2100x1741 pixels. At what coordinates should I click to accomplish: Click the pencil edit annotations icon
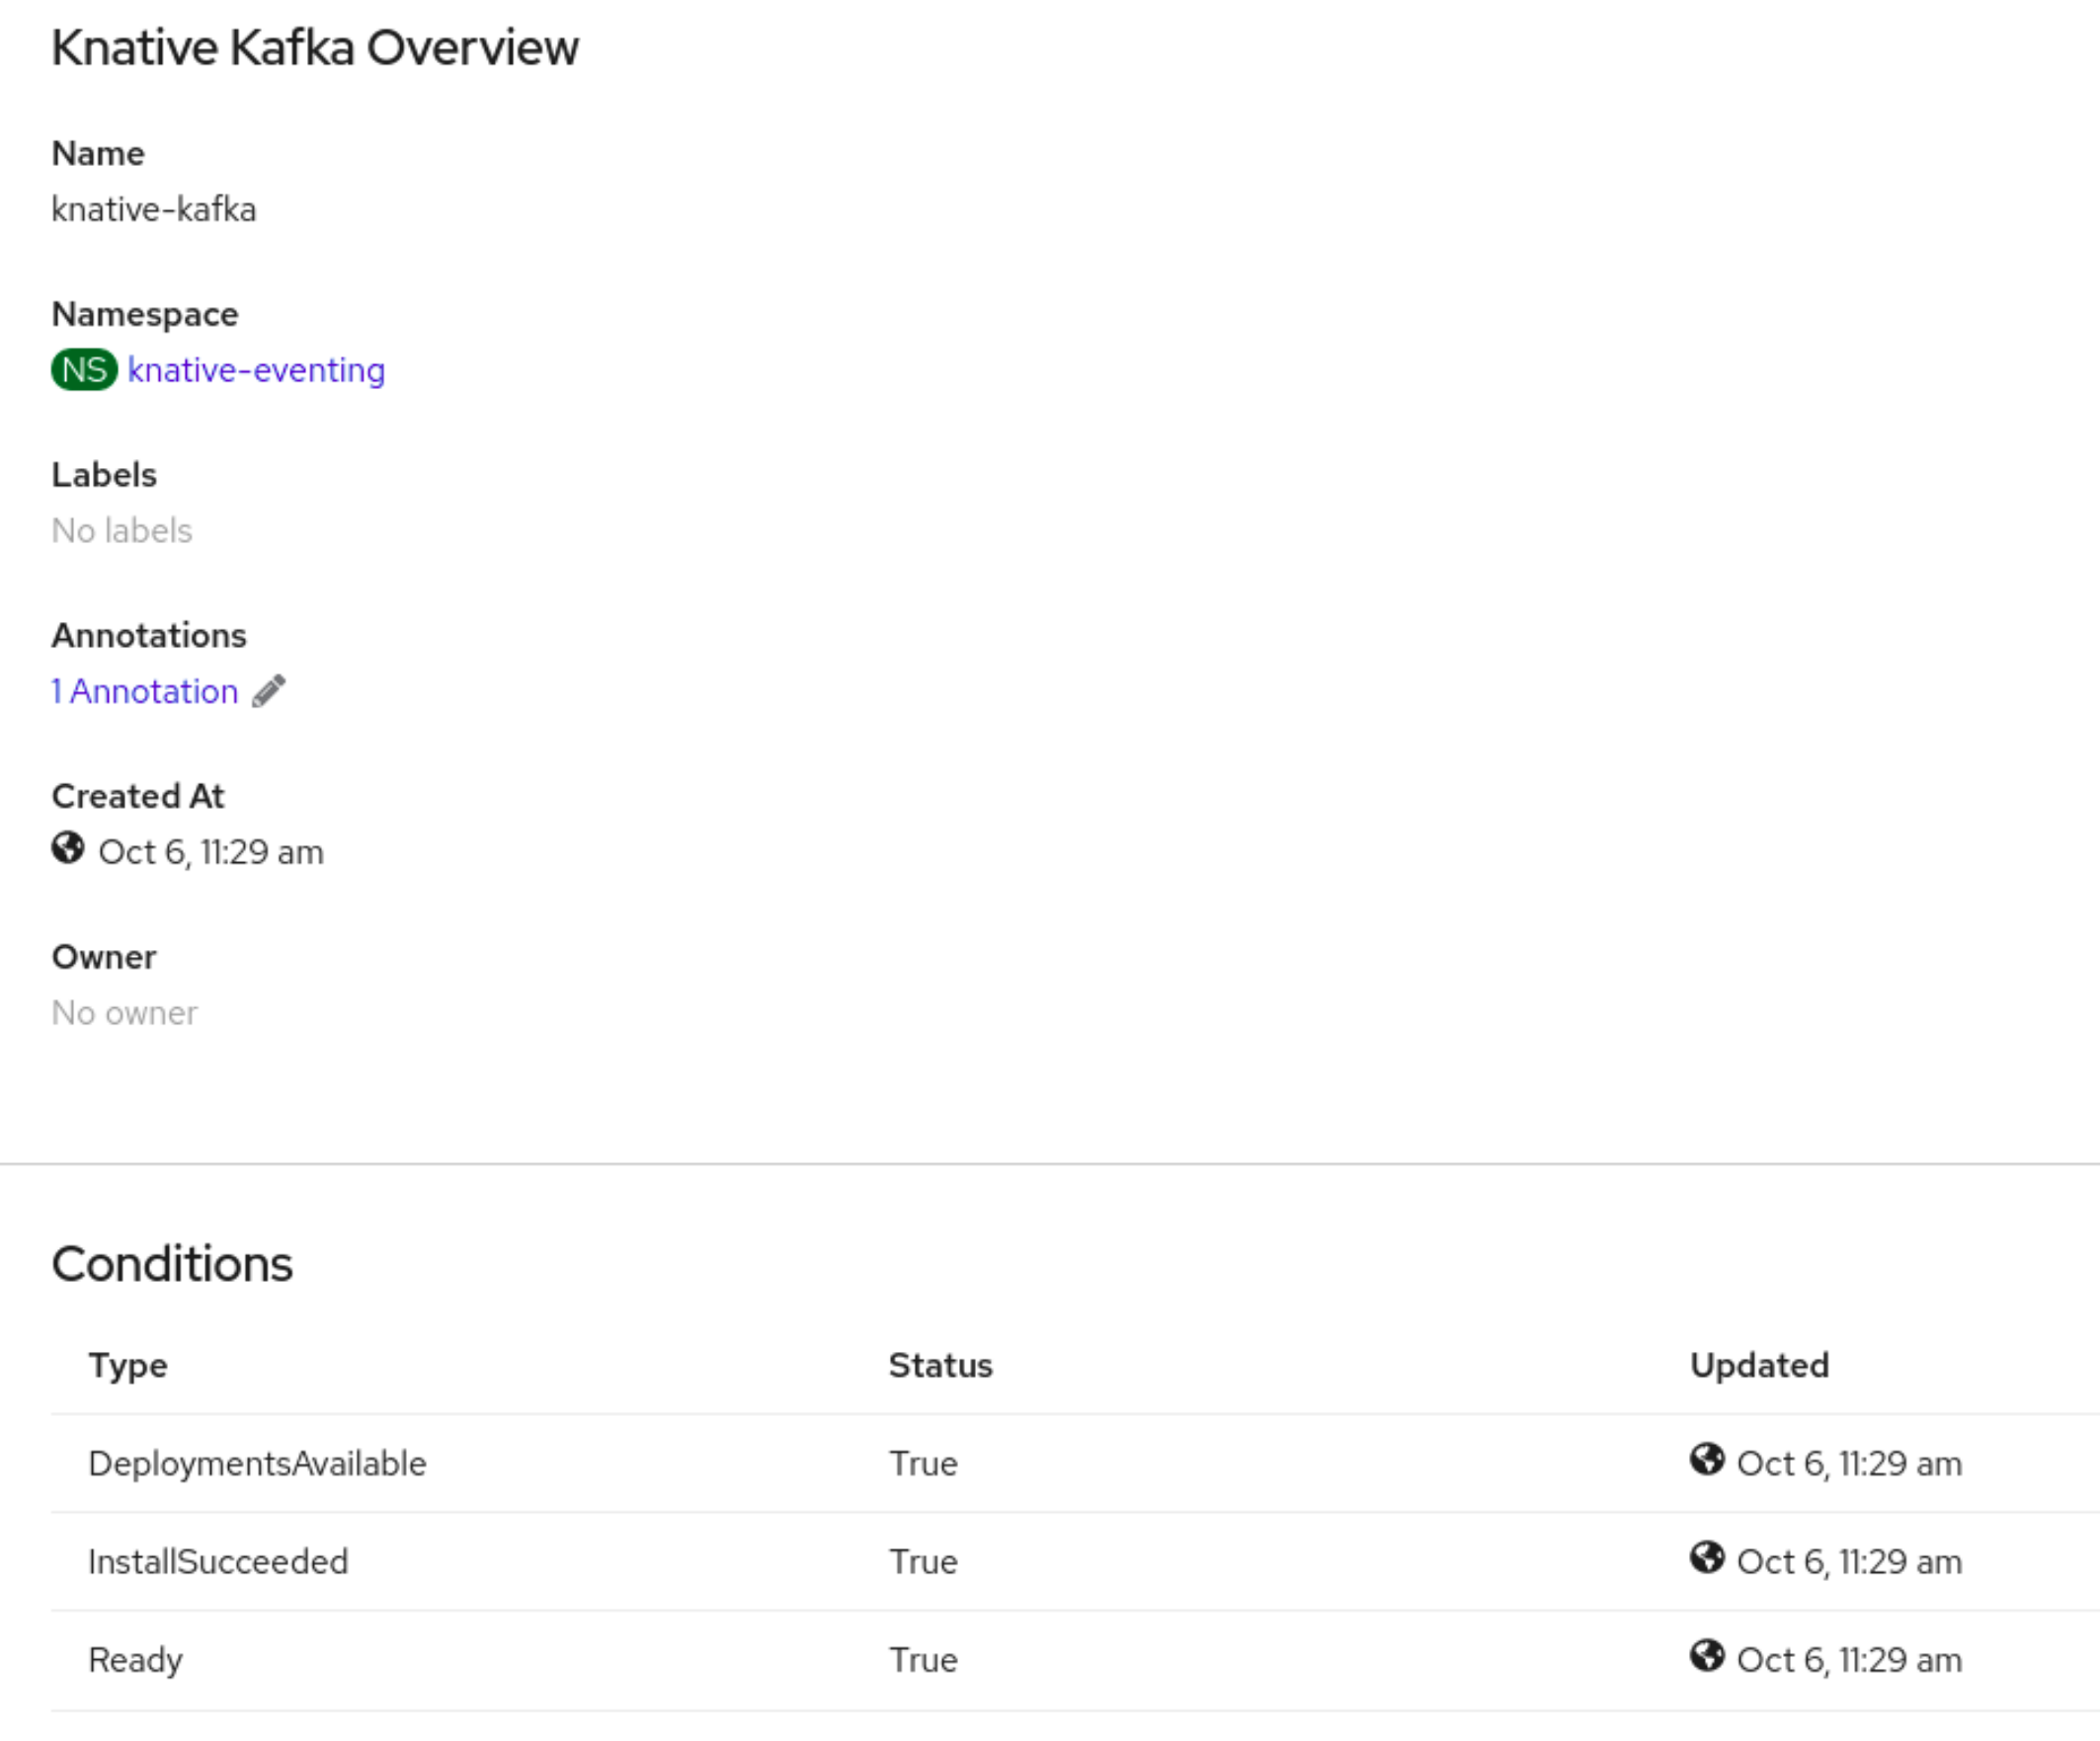click(x=268, y=691)
